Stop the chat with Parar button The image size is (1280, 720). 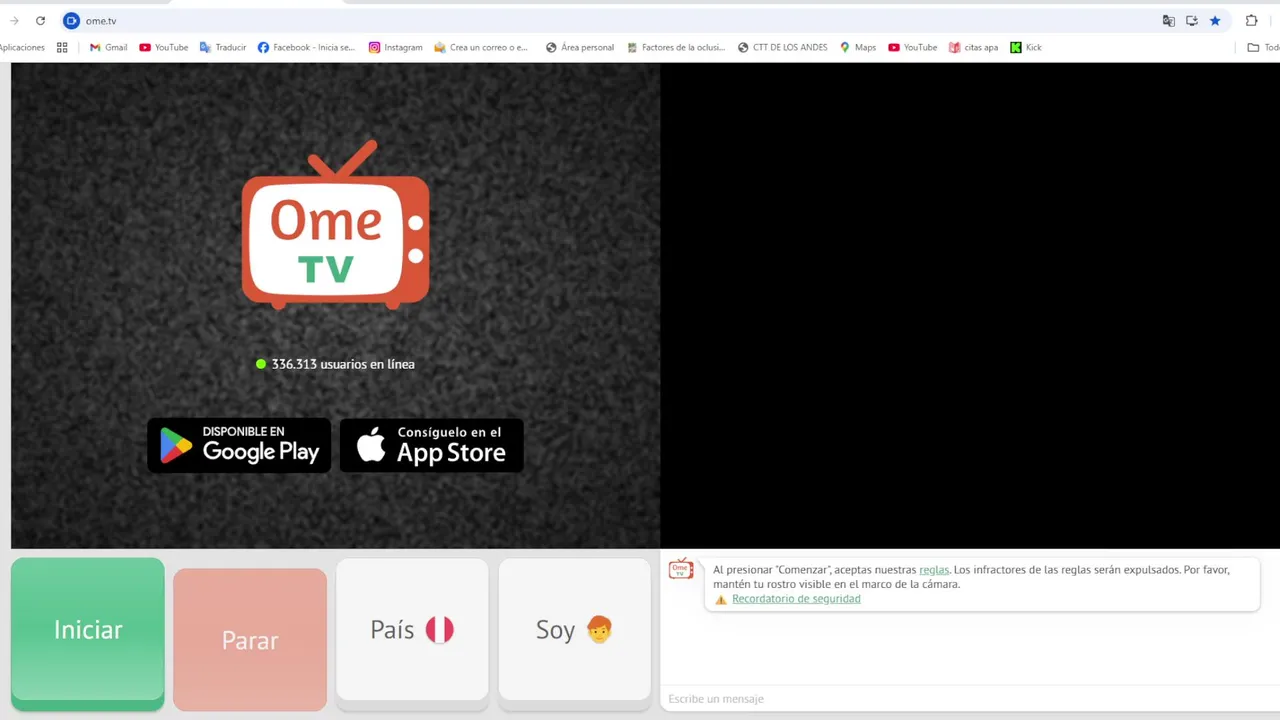click(250, 640)
